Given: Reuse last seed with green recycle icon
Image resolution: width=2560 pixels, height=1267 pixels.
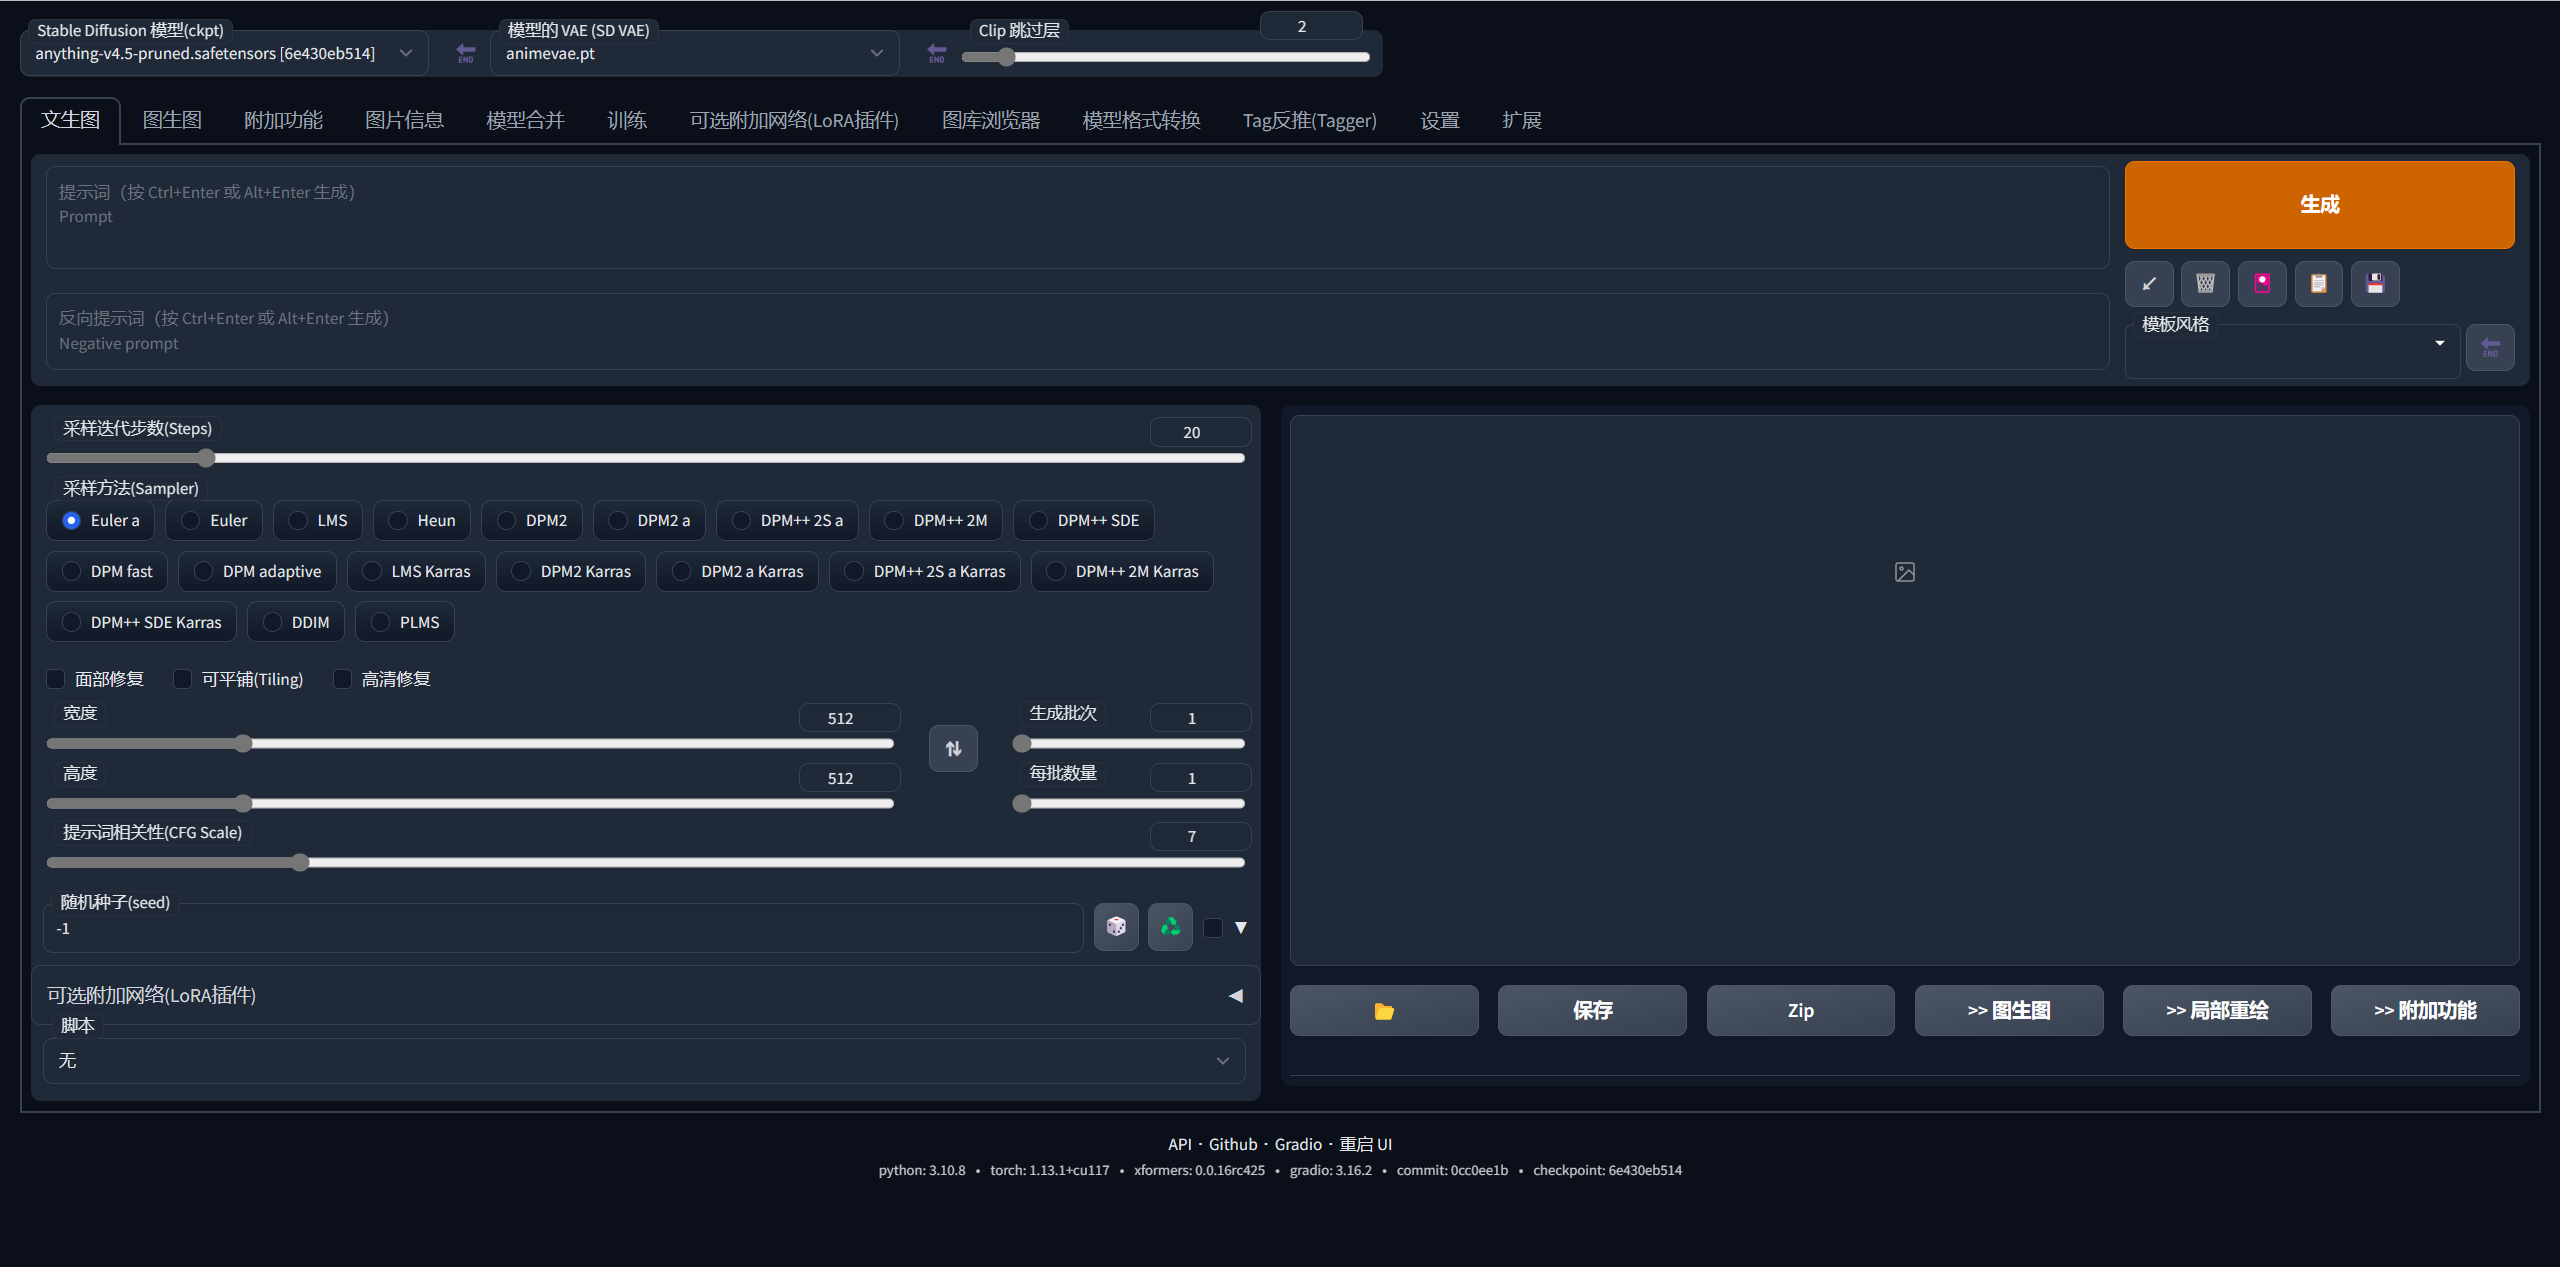Looking at the screenshot, I should coord(1170,927).
